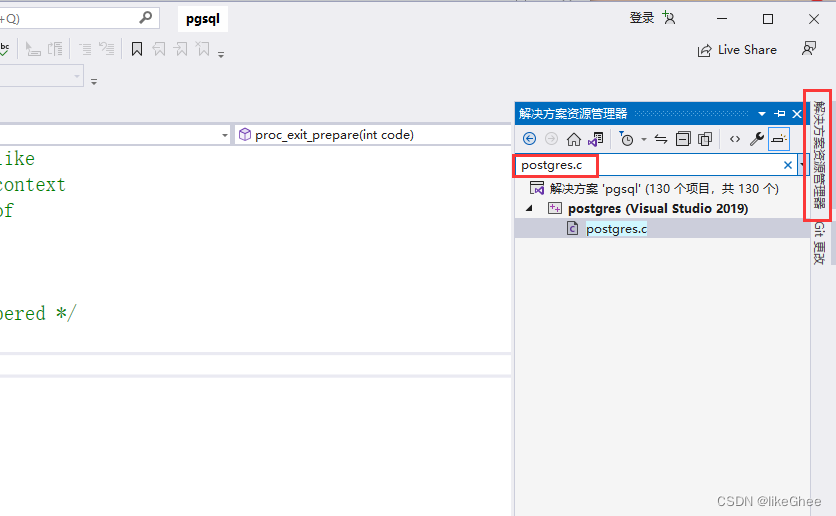Uncomment the selected lines

(x=107, y=50)
